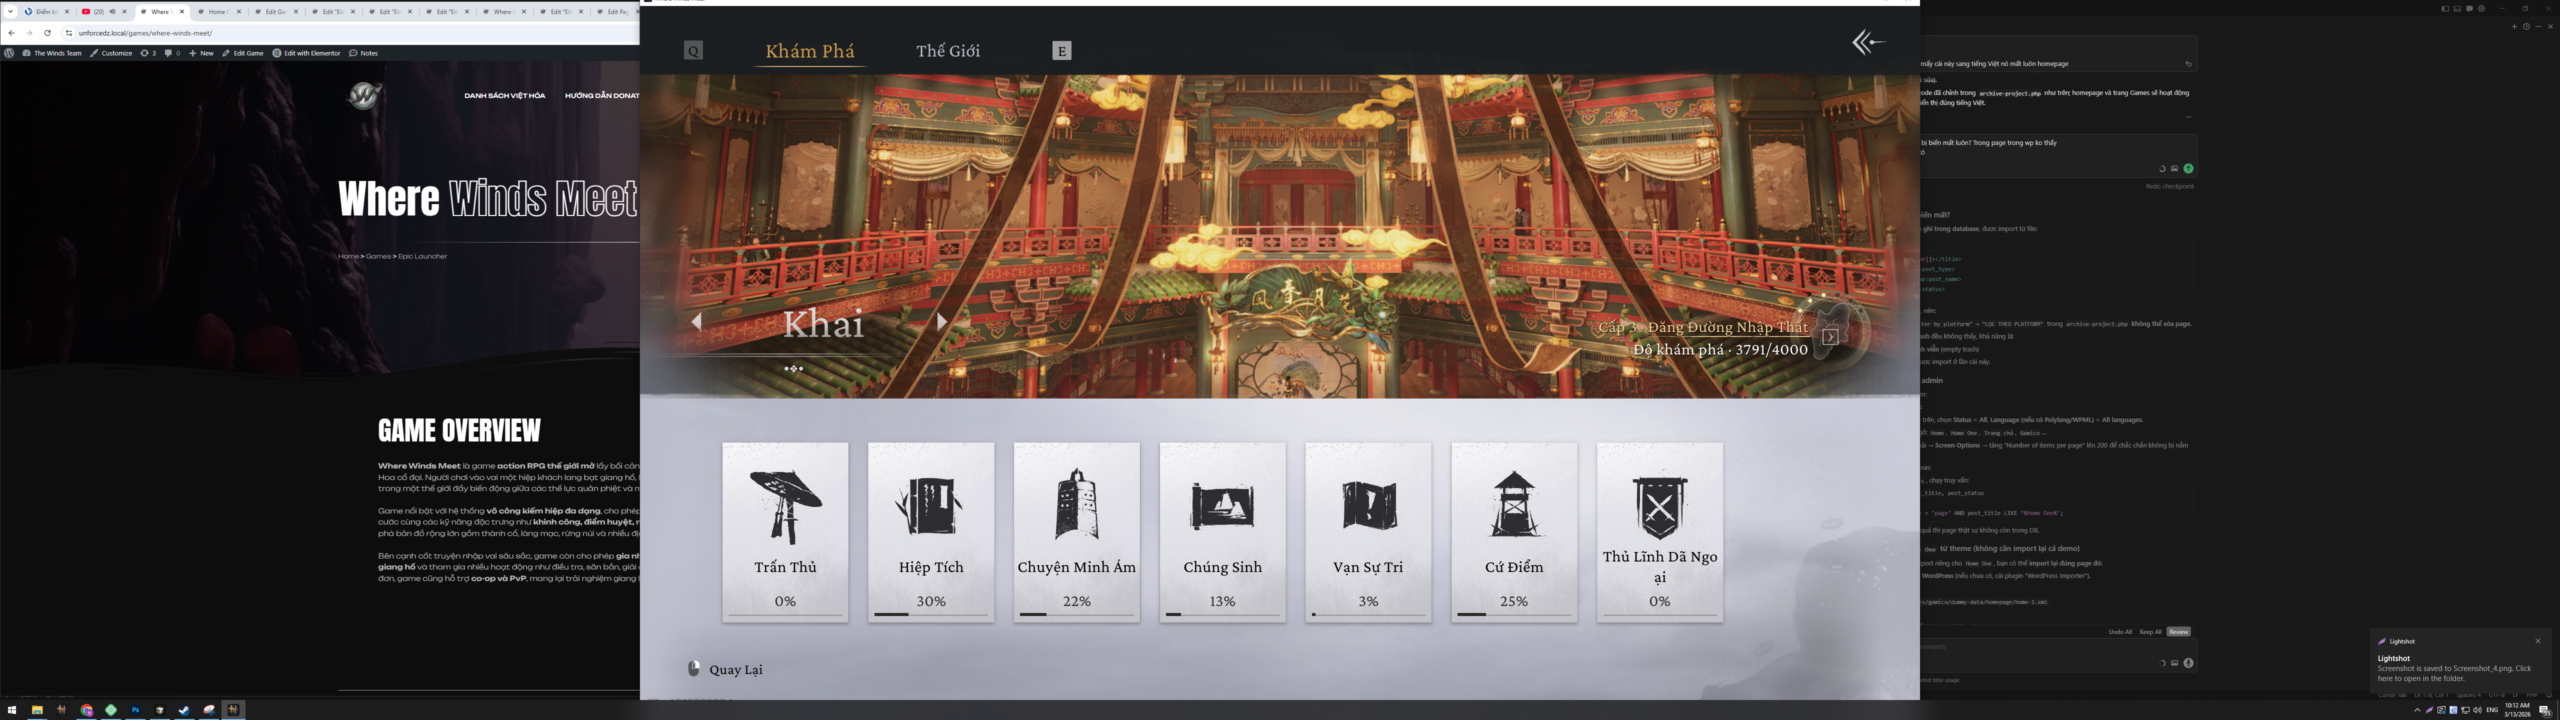This screenshot has width=2560, height=720.
Task: Open the browser tab search dropdown
Action: pos(9,12)
